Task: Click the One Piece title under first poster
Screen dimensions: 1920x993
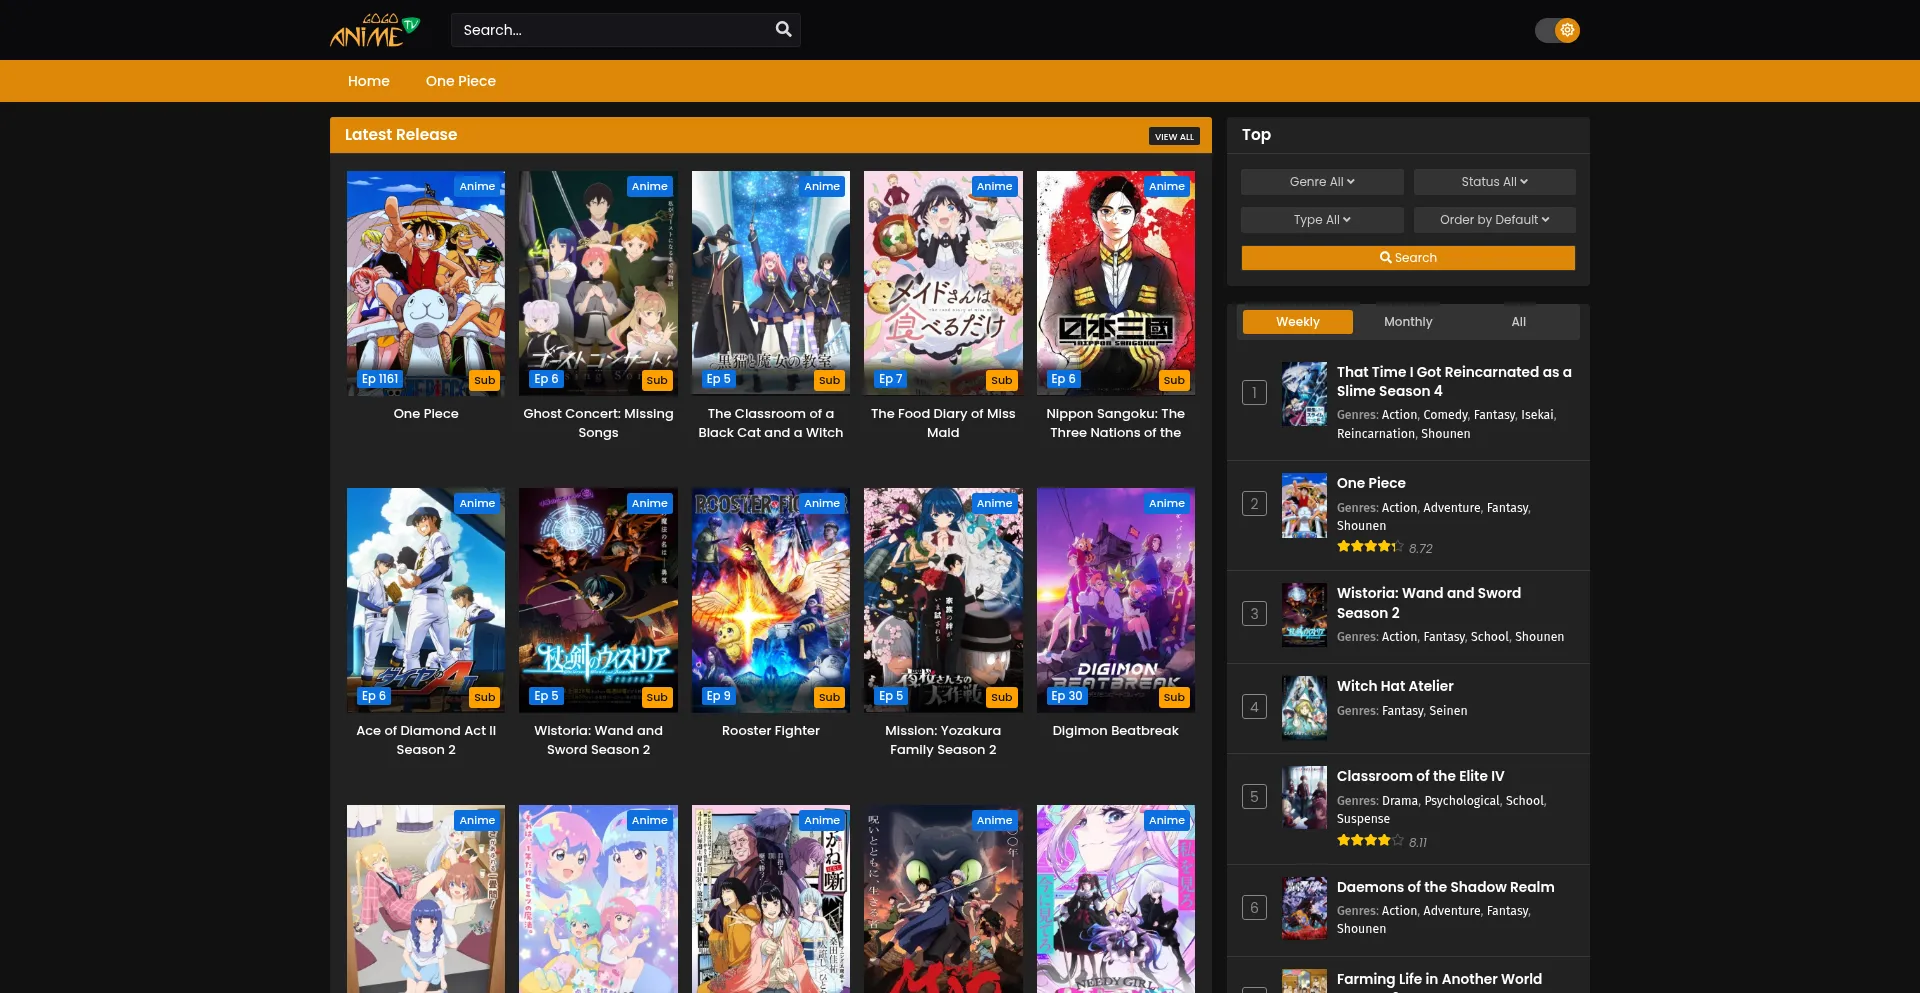Action: tap(426, 414)
